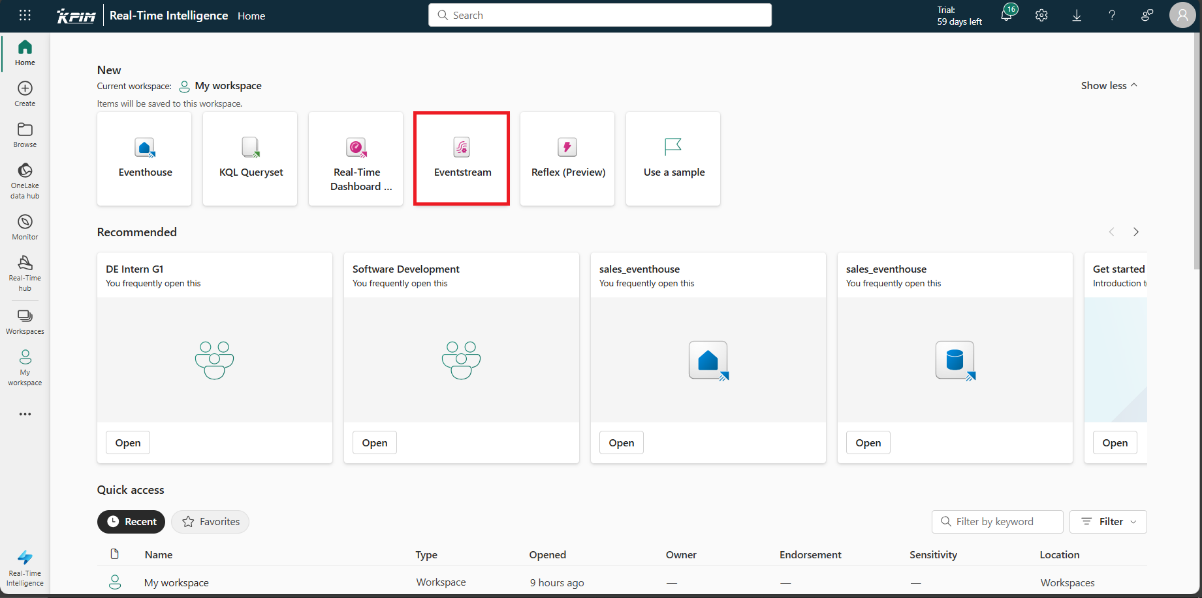The height and width of the screenshot is (598, 1202).
Task: Click the 'Workspaces' location cell
Action: [x=1067, y=583]
